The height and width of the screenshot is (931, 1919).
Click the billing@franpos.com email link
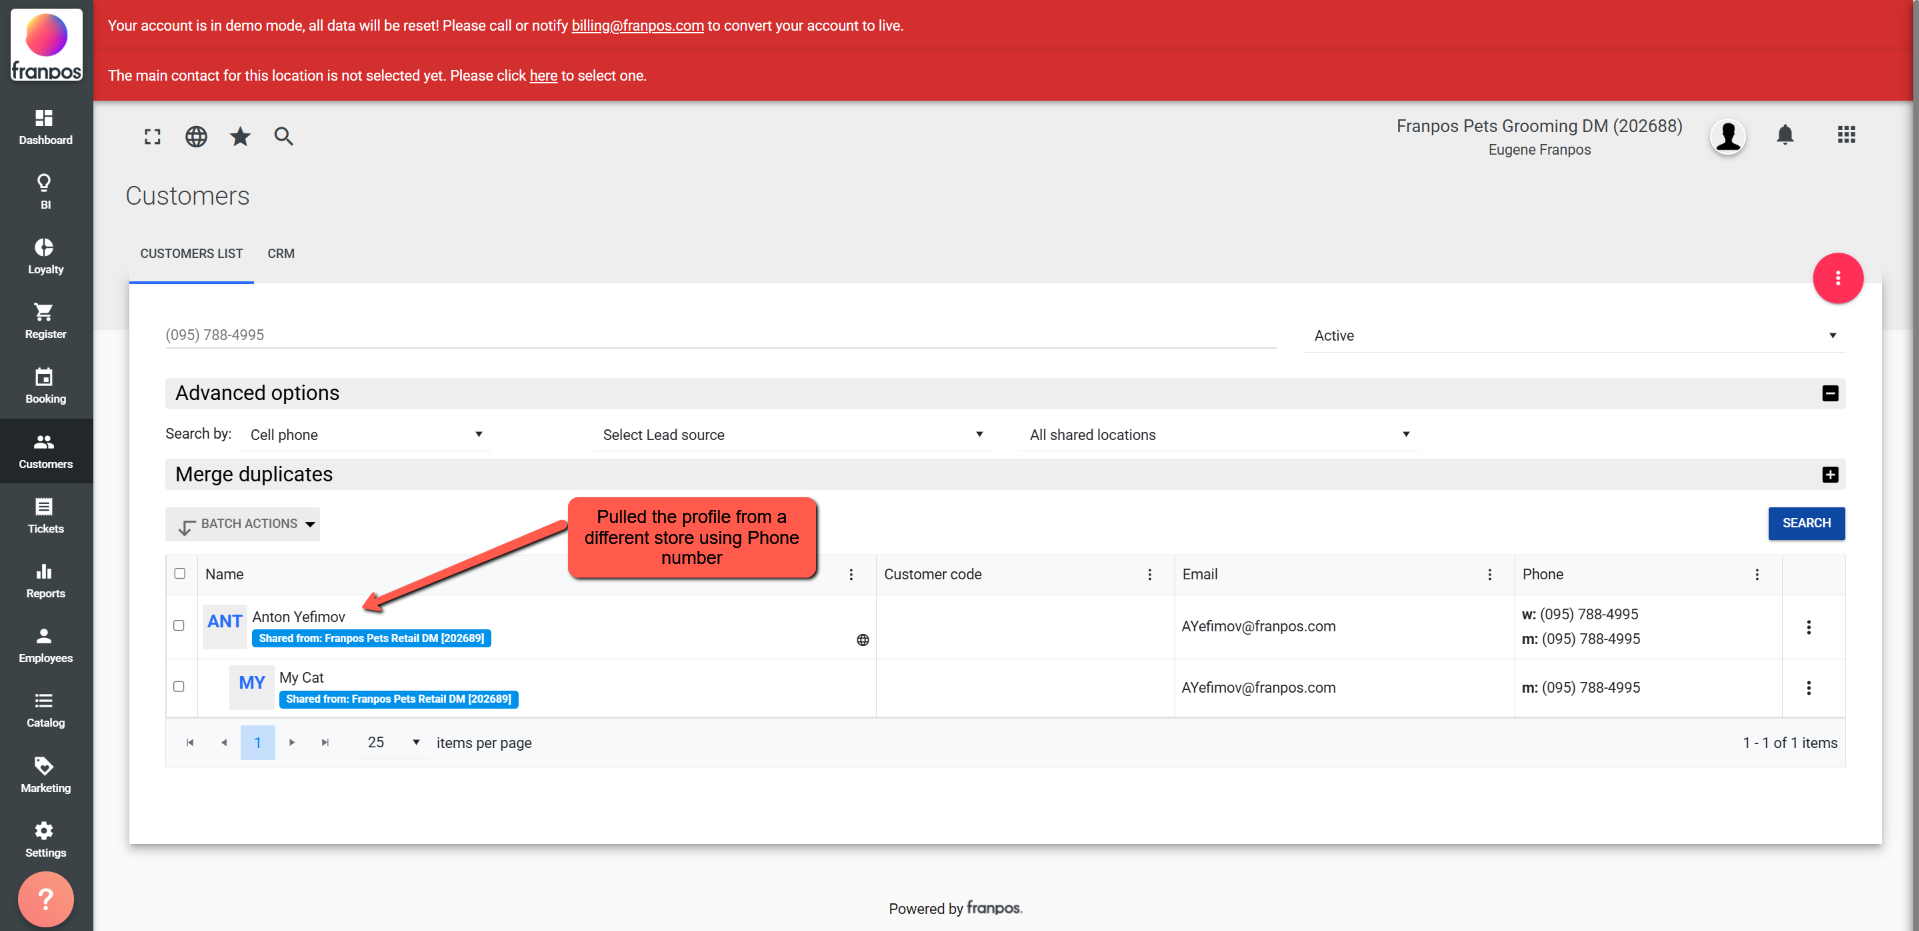pos(637,26)
